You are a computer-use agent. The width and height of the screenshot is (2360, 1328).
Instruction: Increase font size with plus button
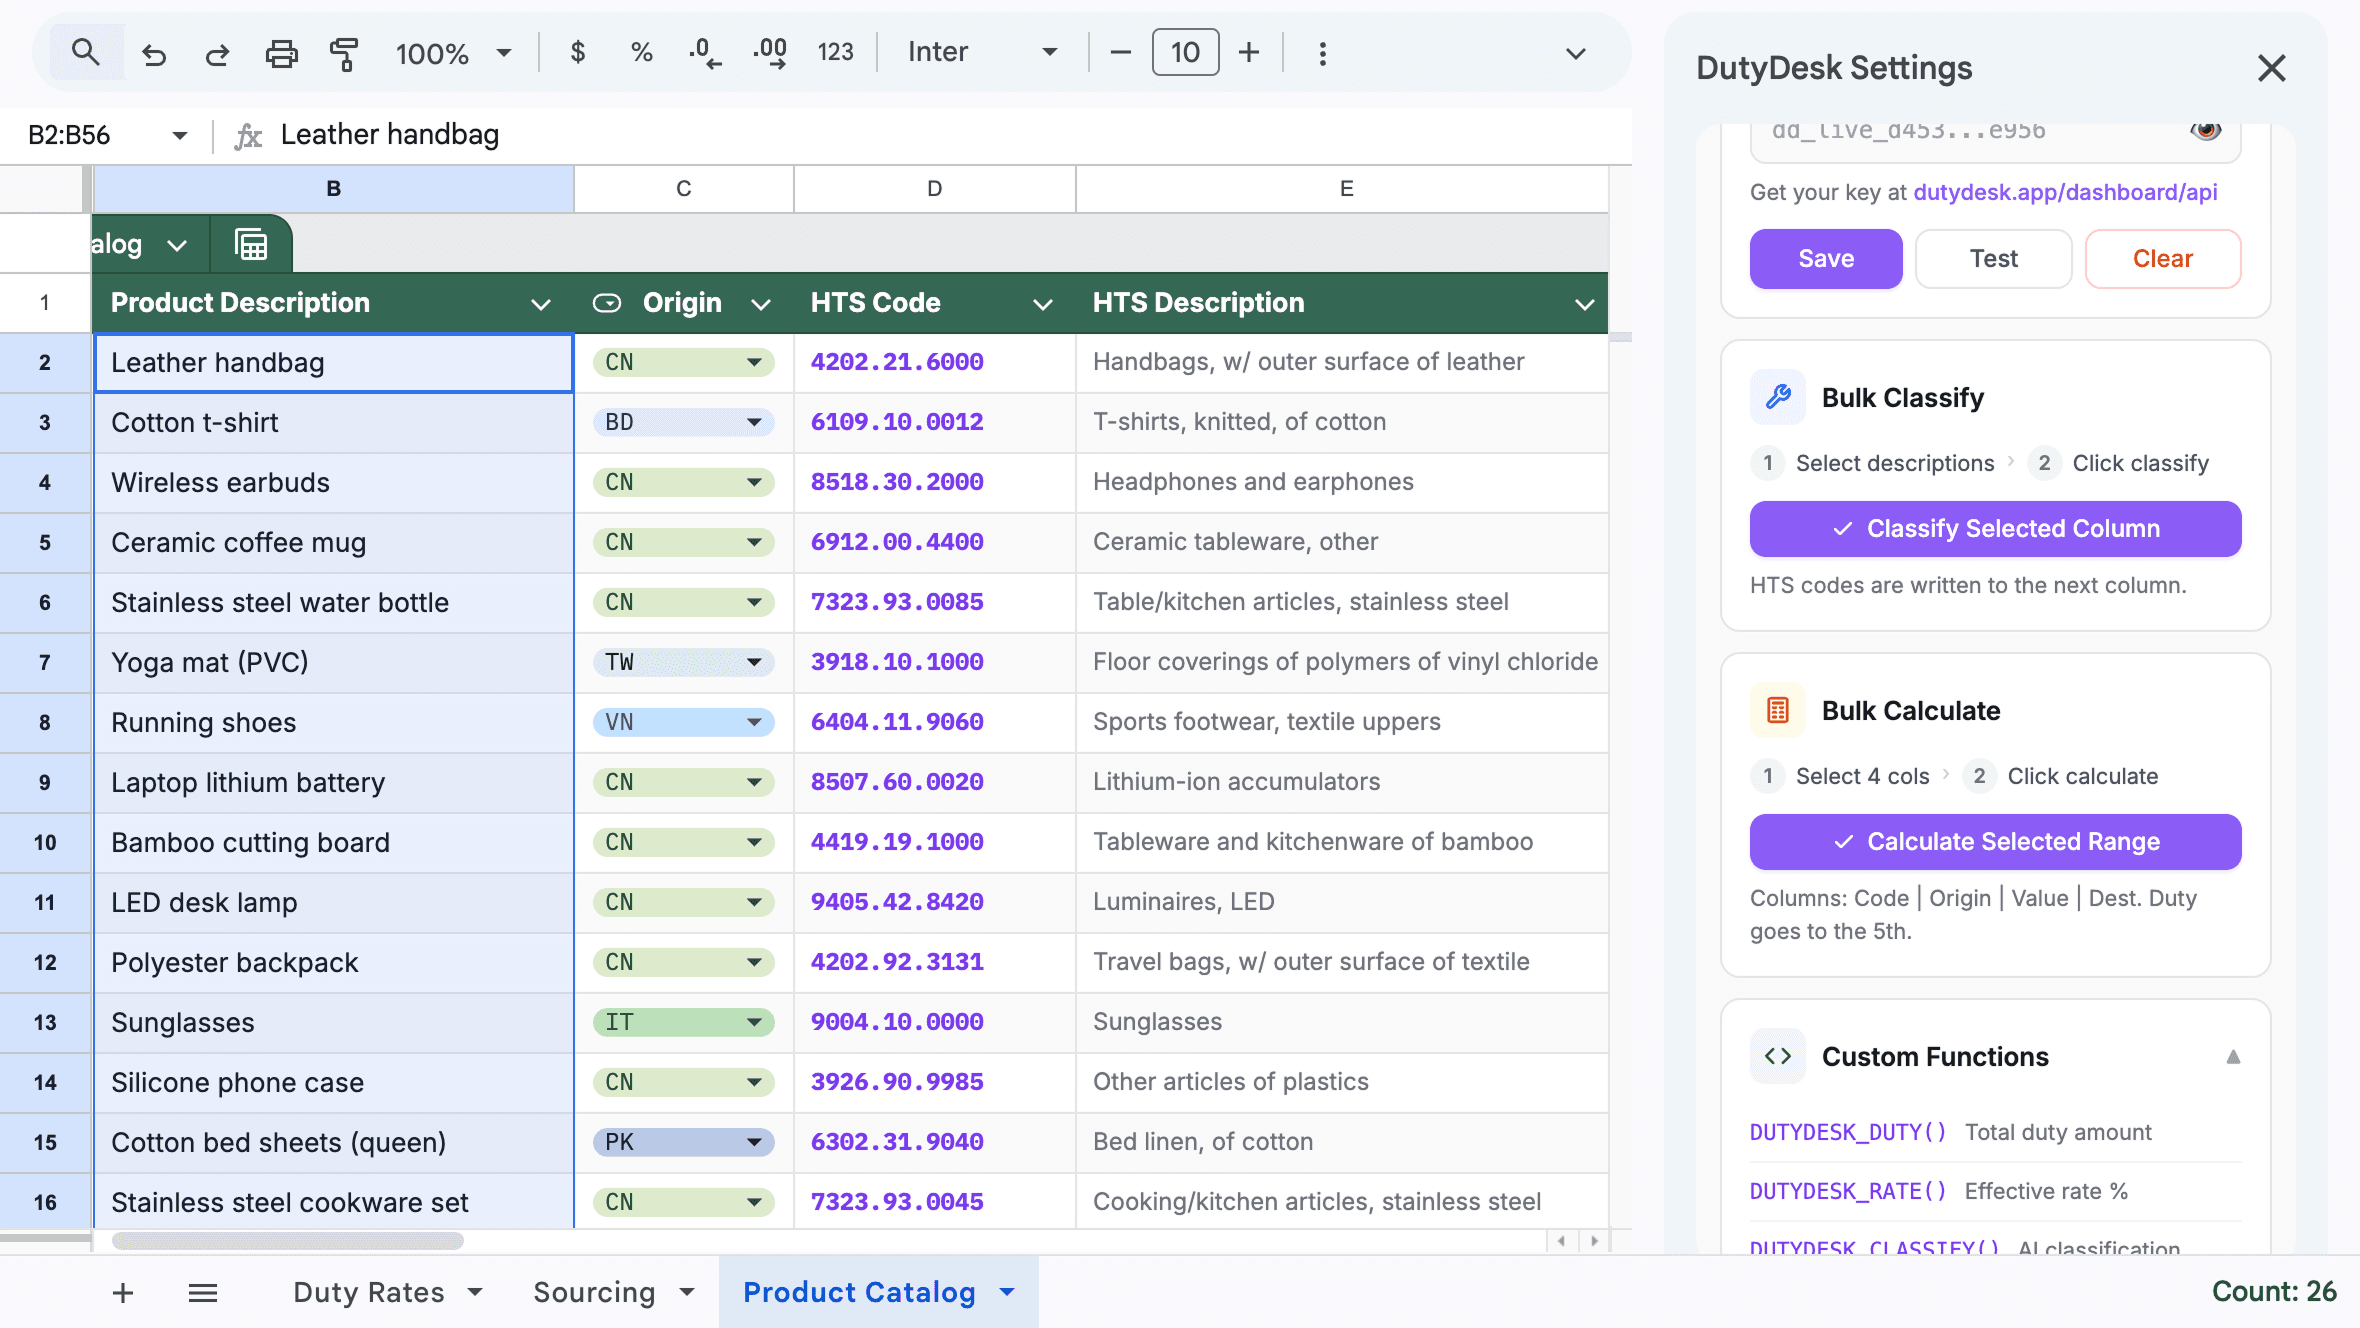(1248, 52)
